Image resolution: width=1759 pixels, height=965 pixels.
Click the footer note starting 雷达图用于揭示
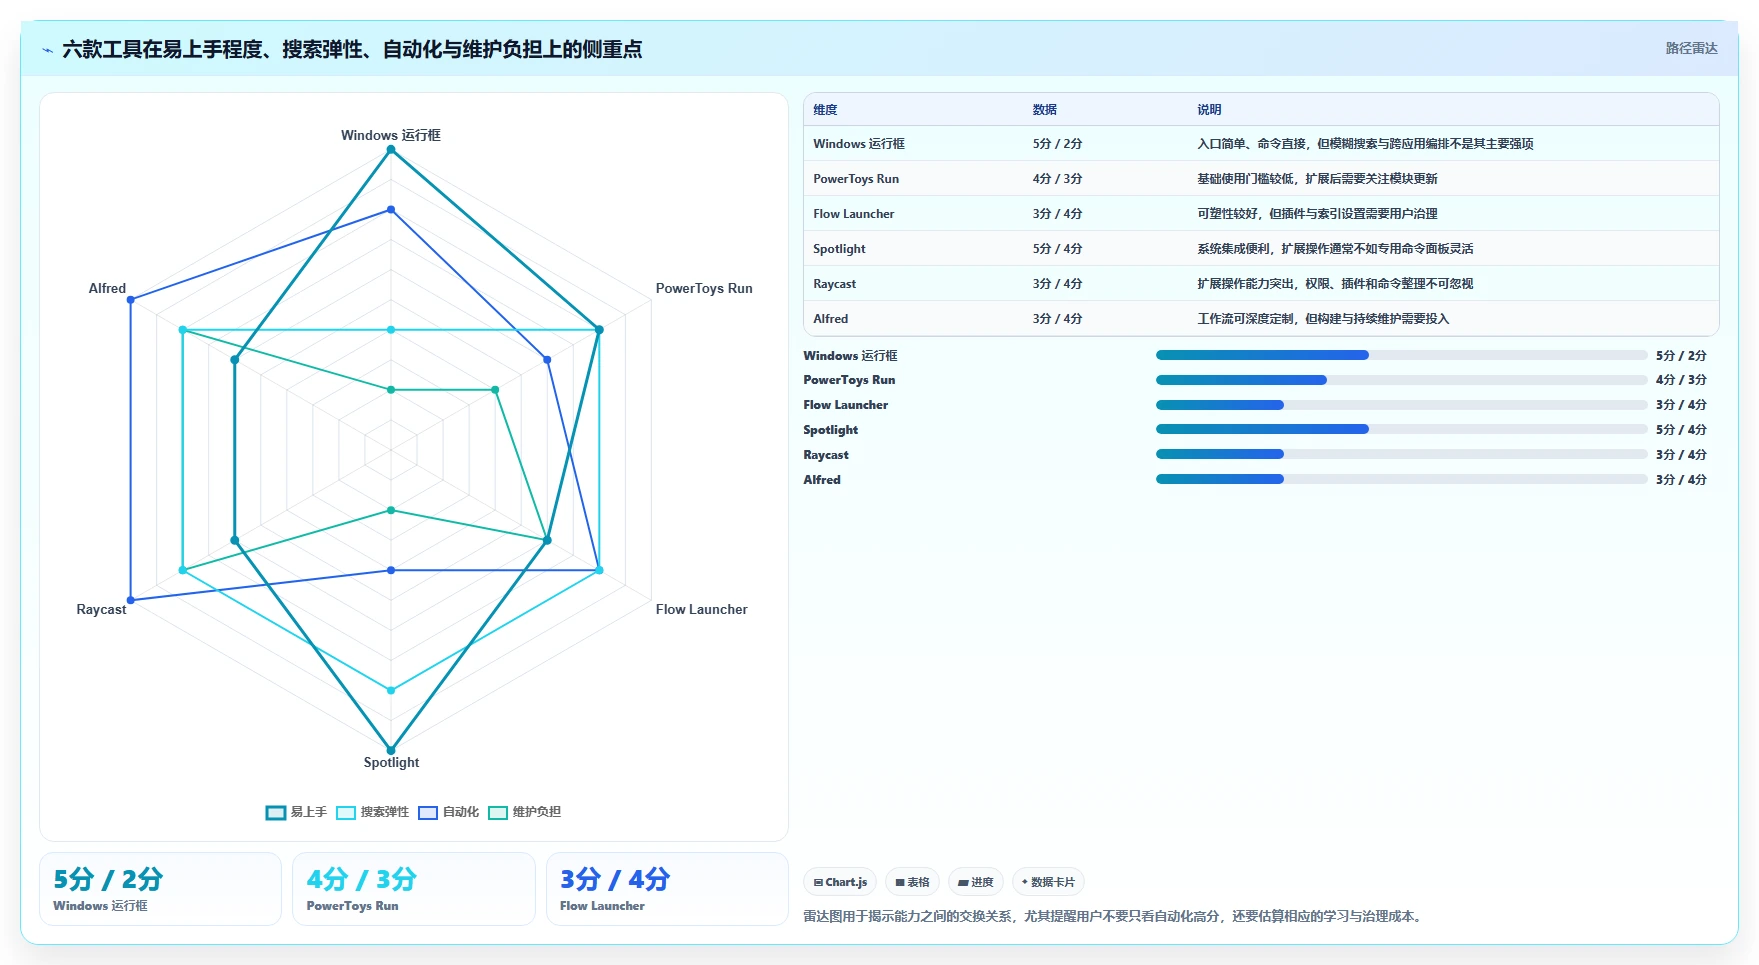click(x=1114, y=916)
